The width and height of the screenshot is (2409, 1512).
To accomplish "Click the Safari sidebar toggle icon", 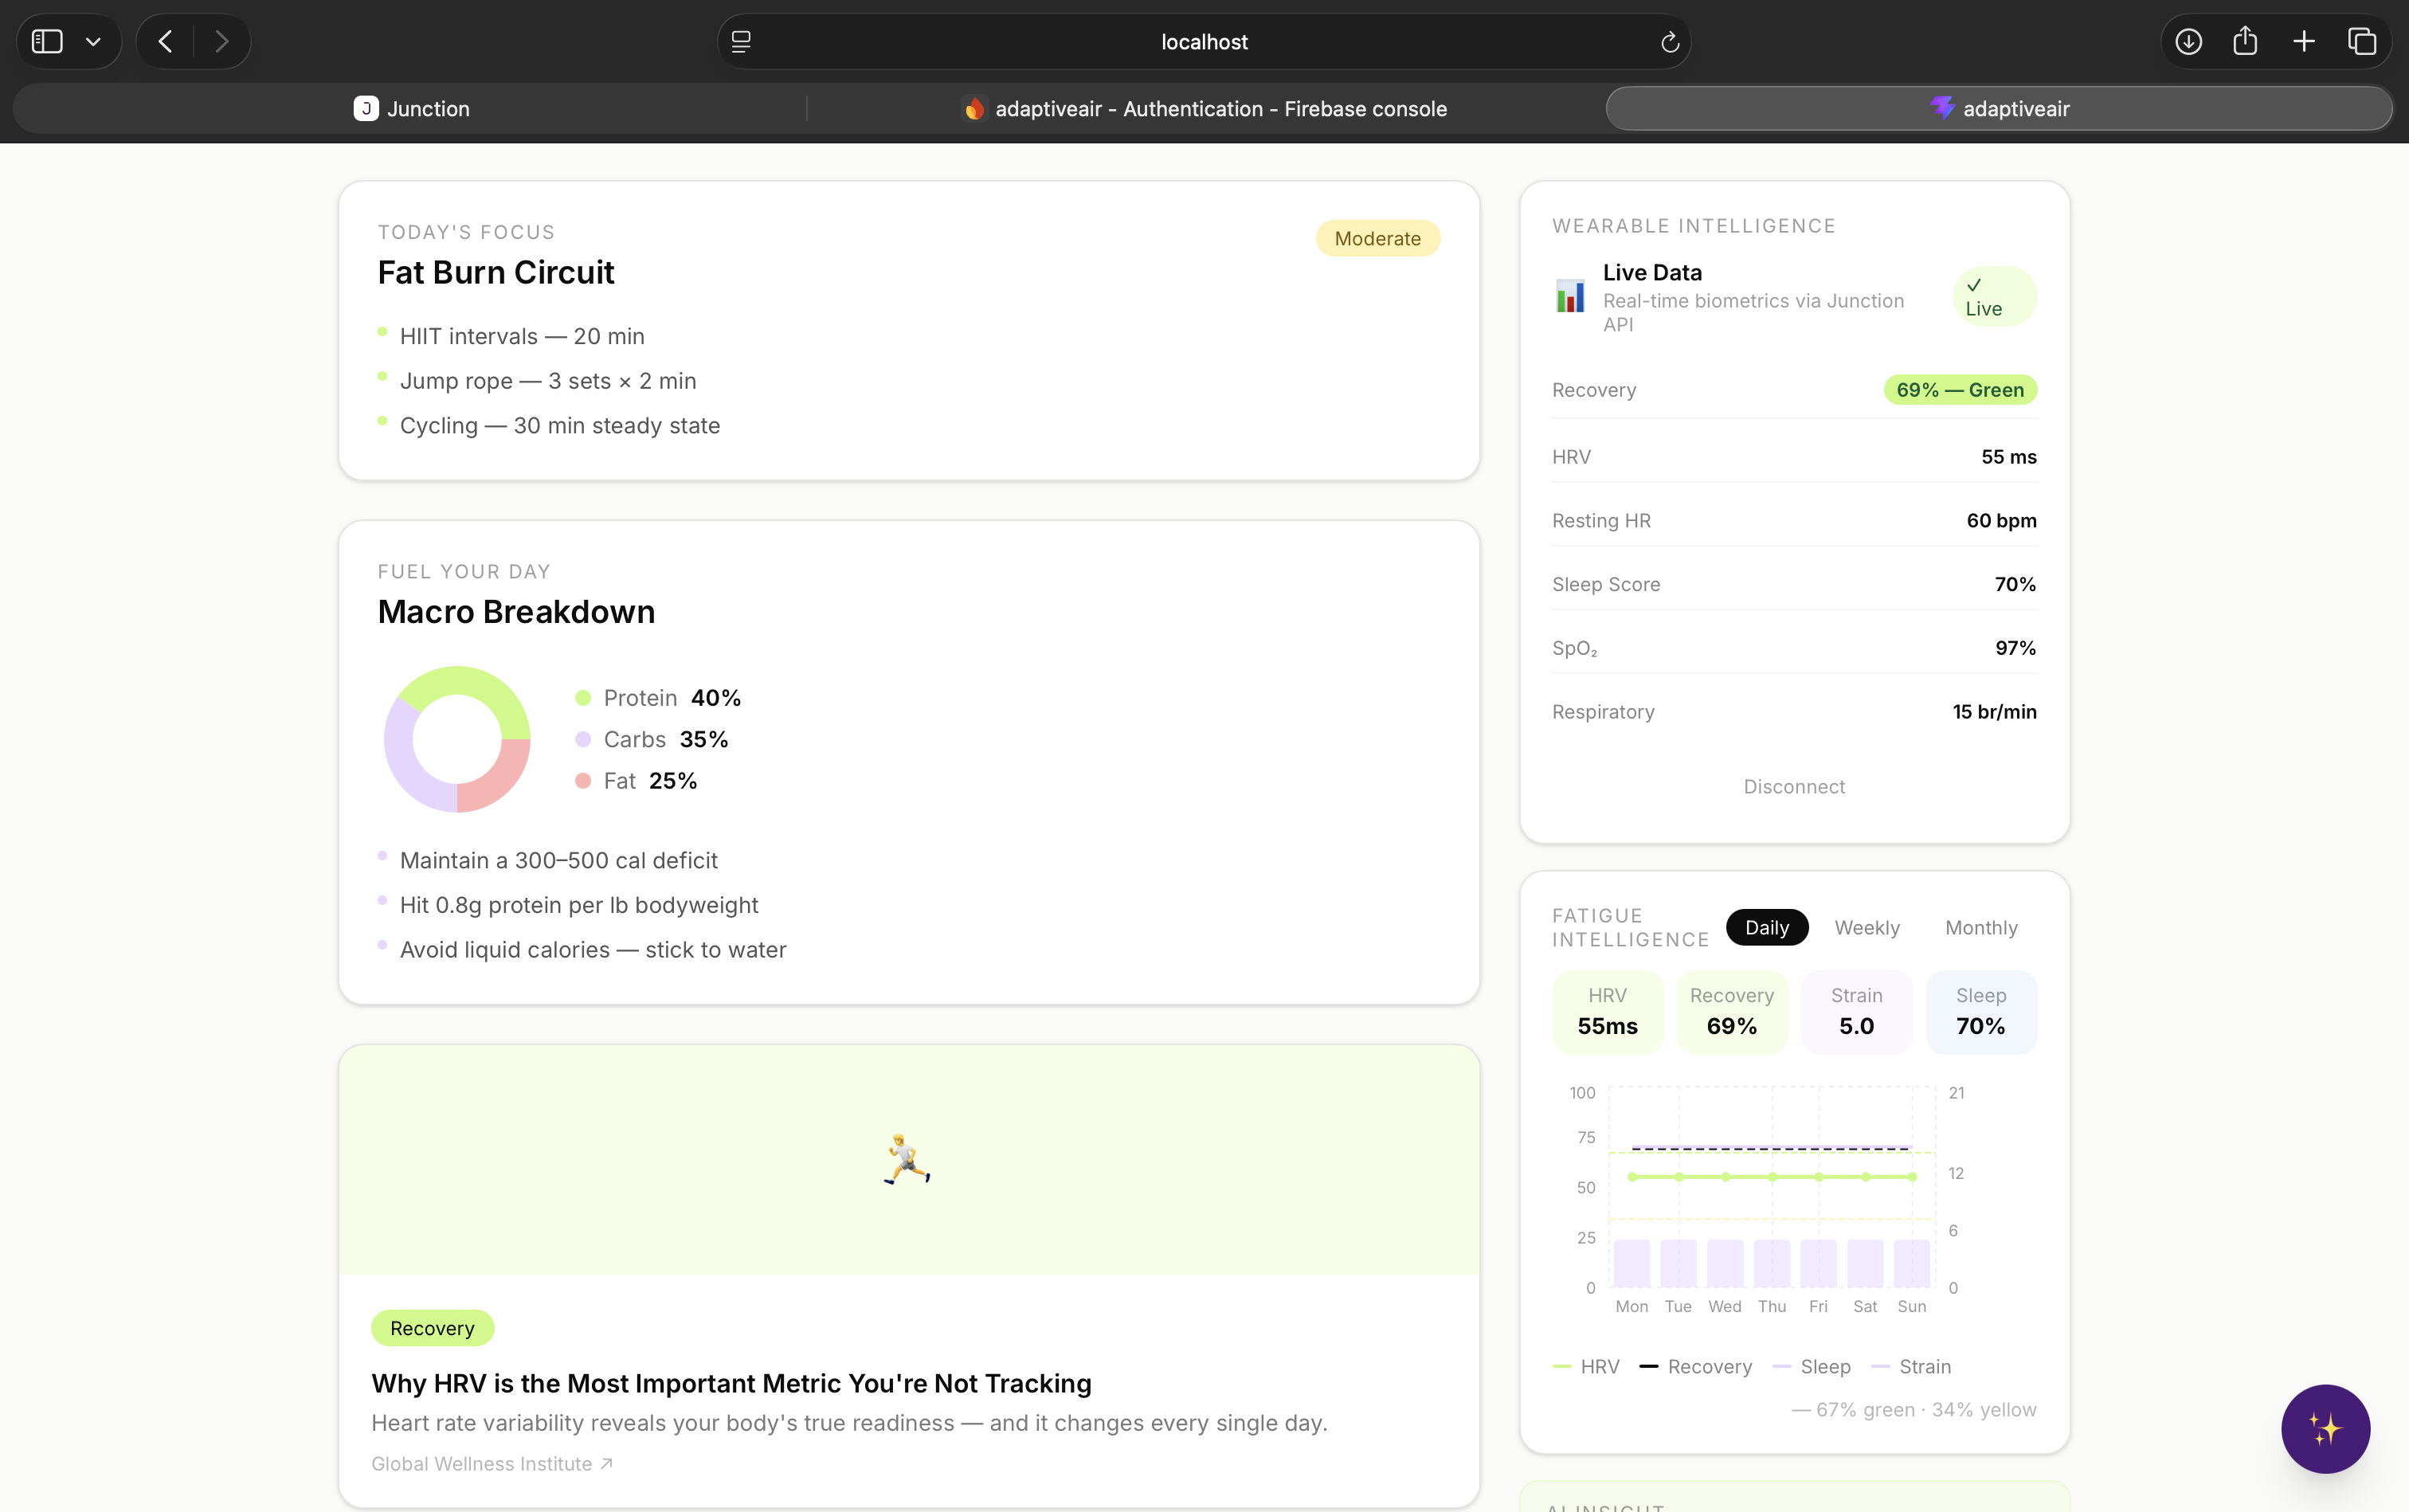I will (47, 41).
